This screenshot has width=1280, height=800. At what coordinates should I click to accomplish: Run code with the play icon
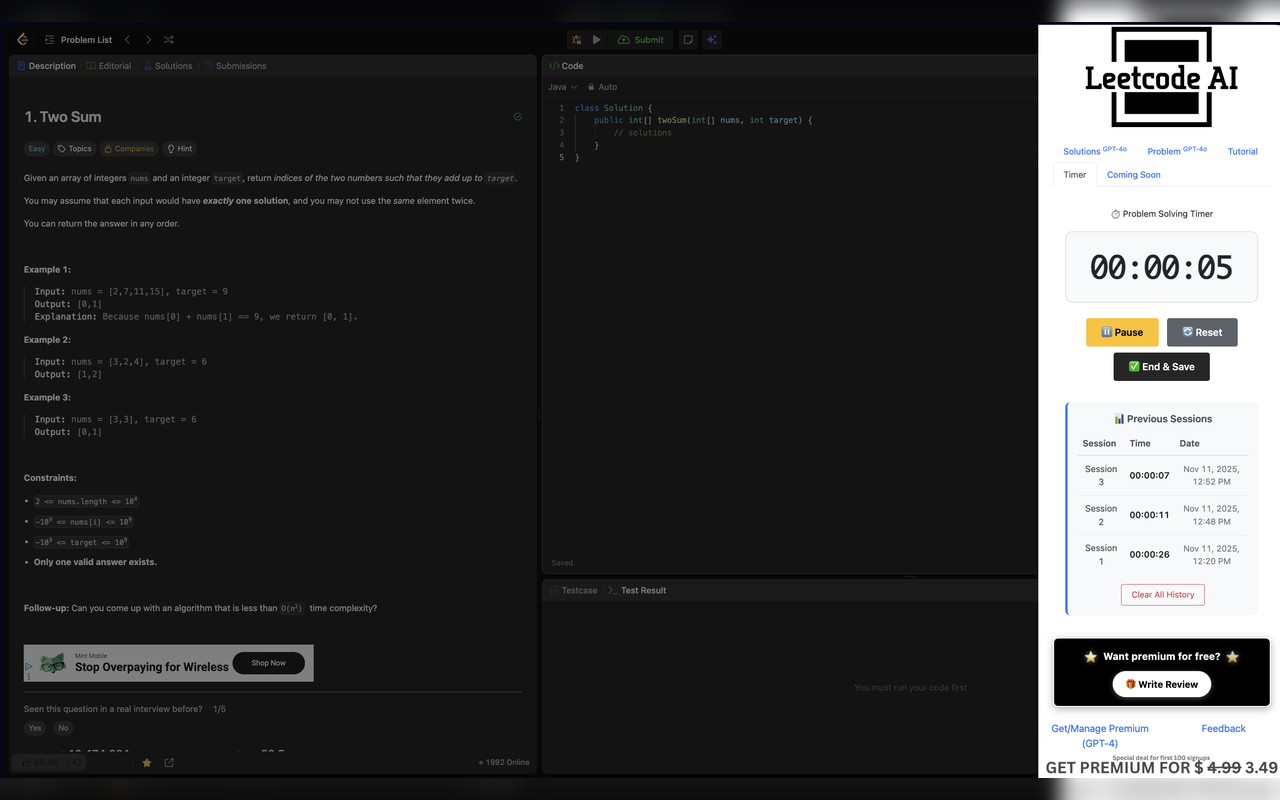point(597,40)
